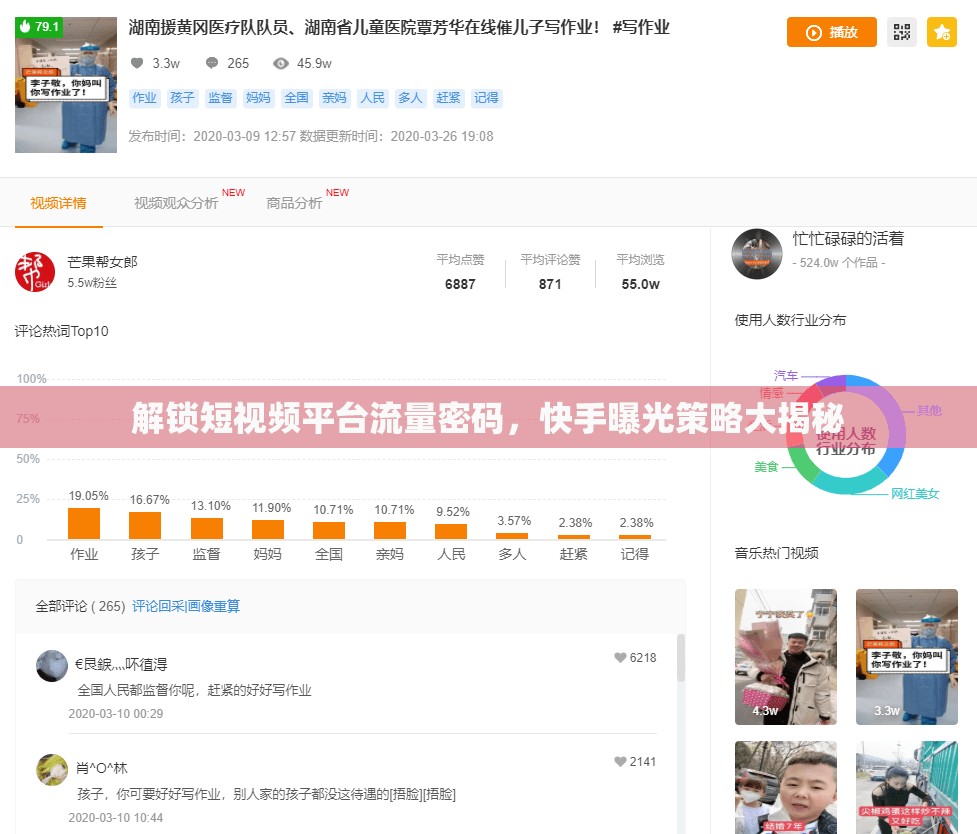The image size is (977, 834).
Task: Open the music video thumbnail with 3.3w
Action: point(907,657)
